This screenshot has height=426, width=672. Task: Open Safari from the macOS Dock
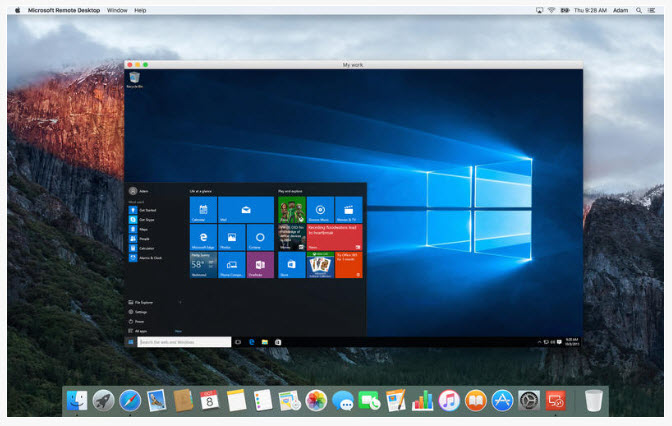pos(129,401)
